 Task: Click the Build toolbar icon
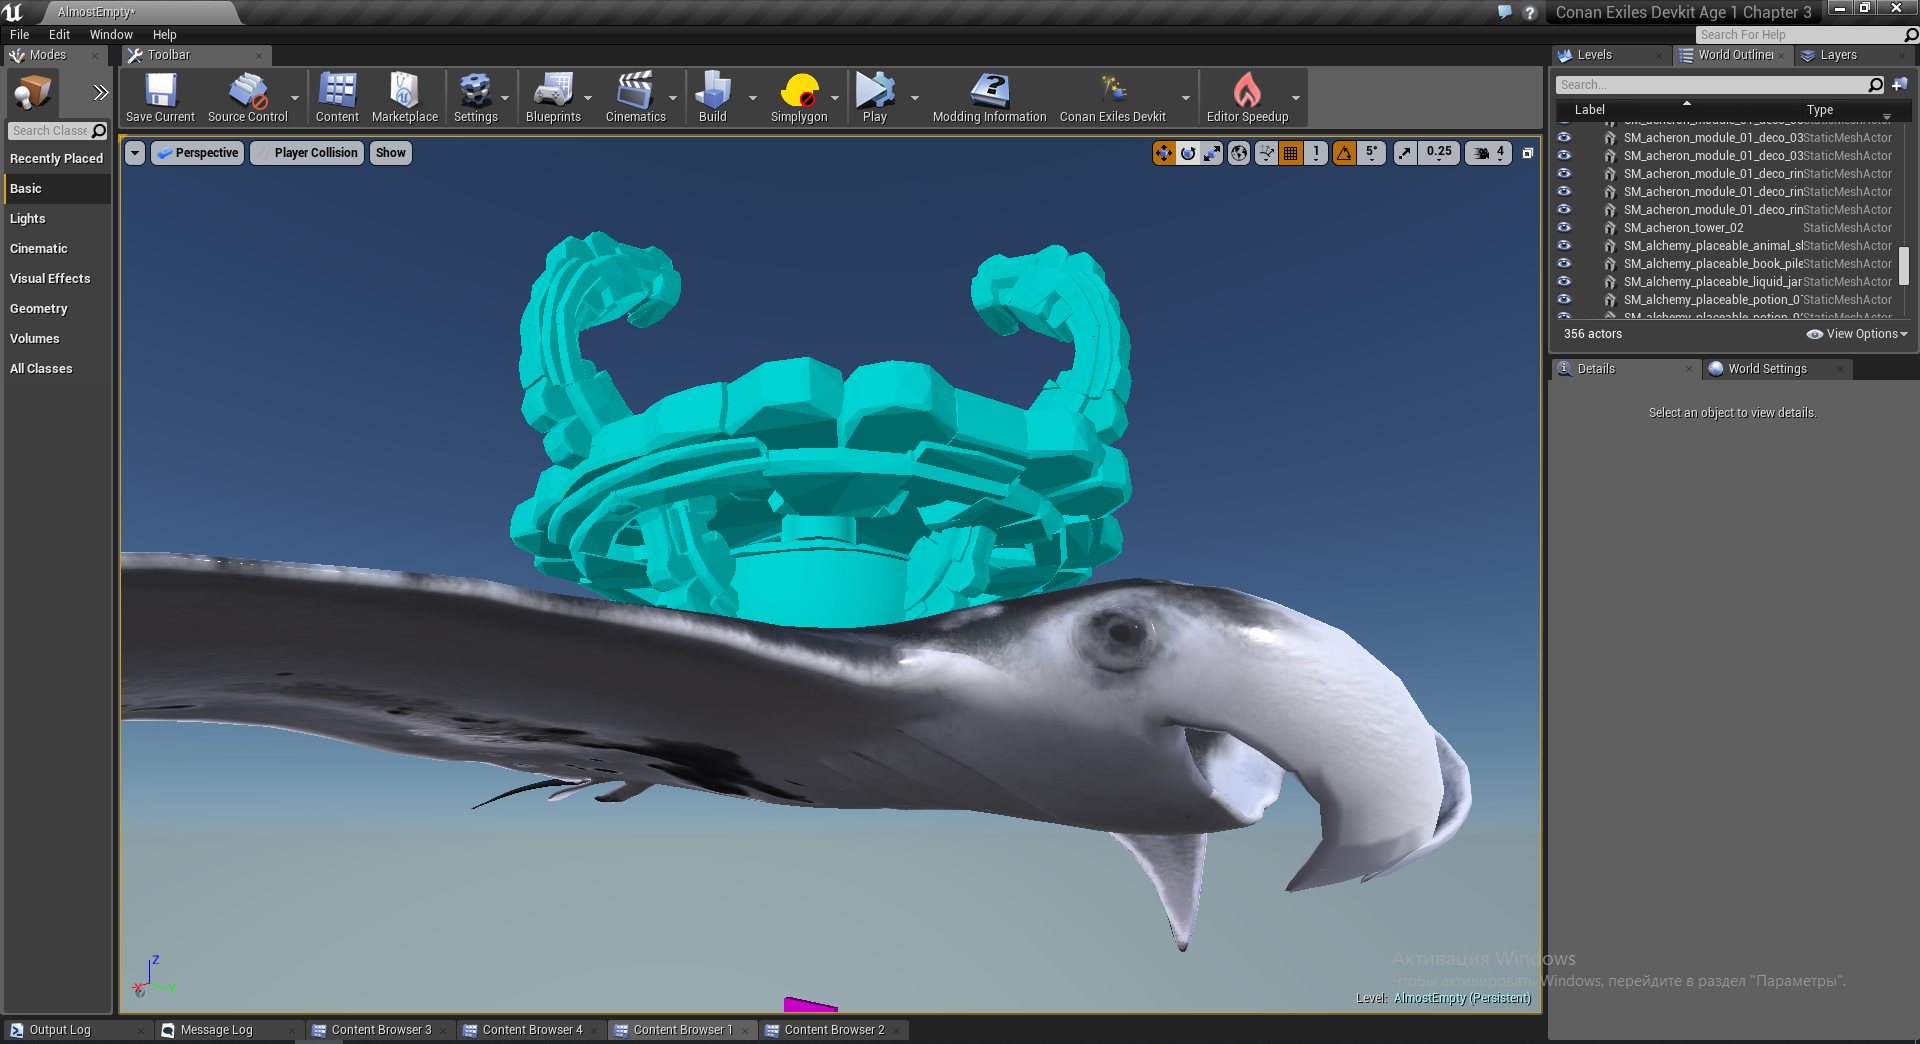tap(712, 96)
